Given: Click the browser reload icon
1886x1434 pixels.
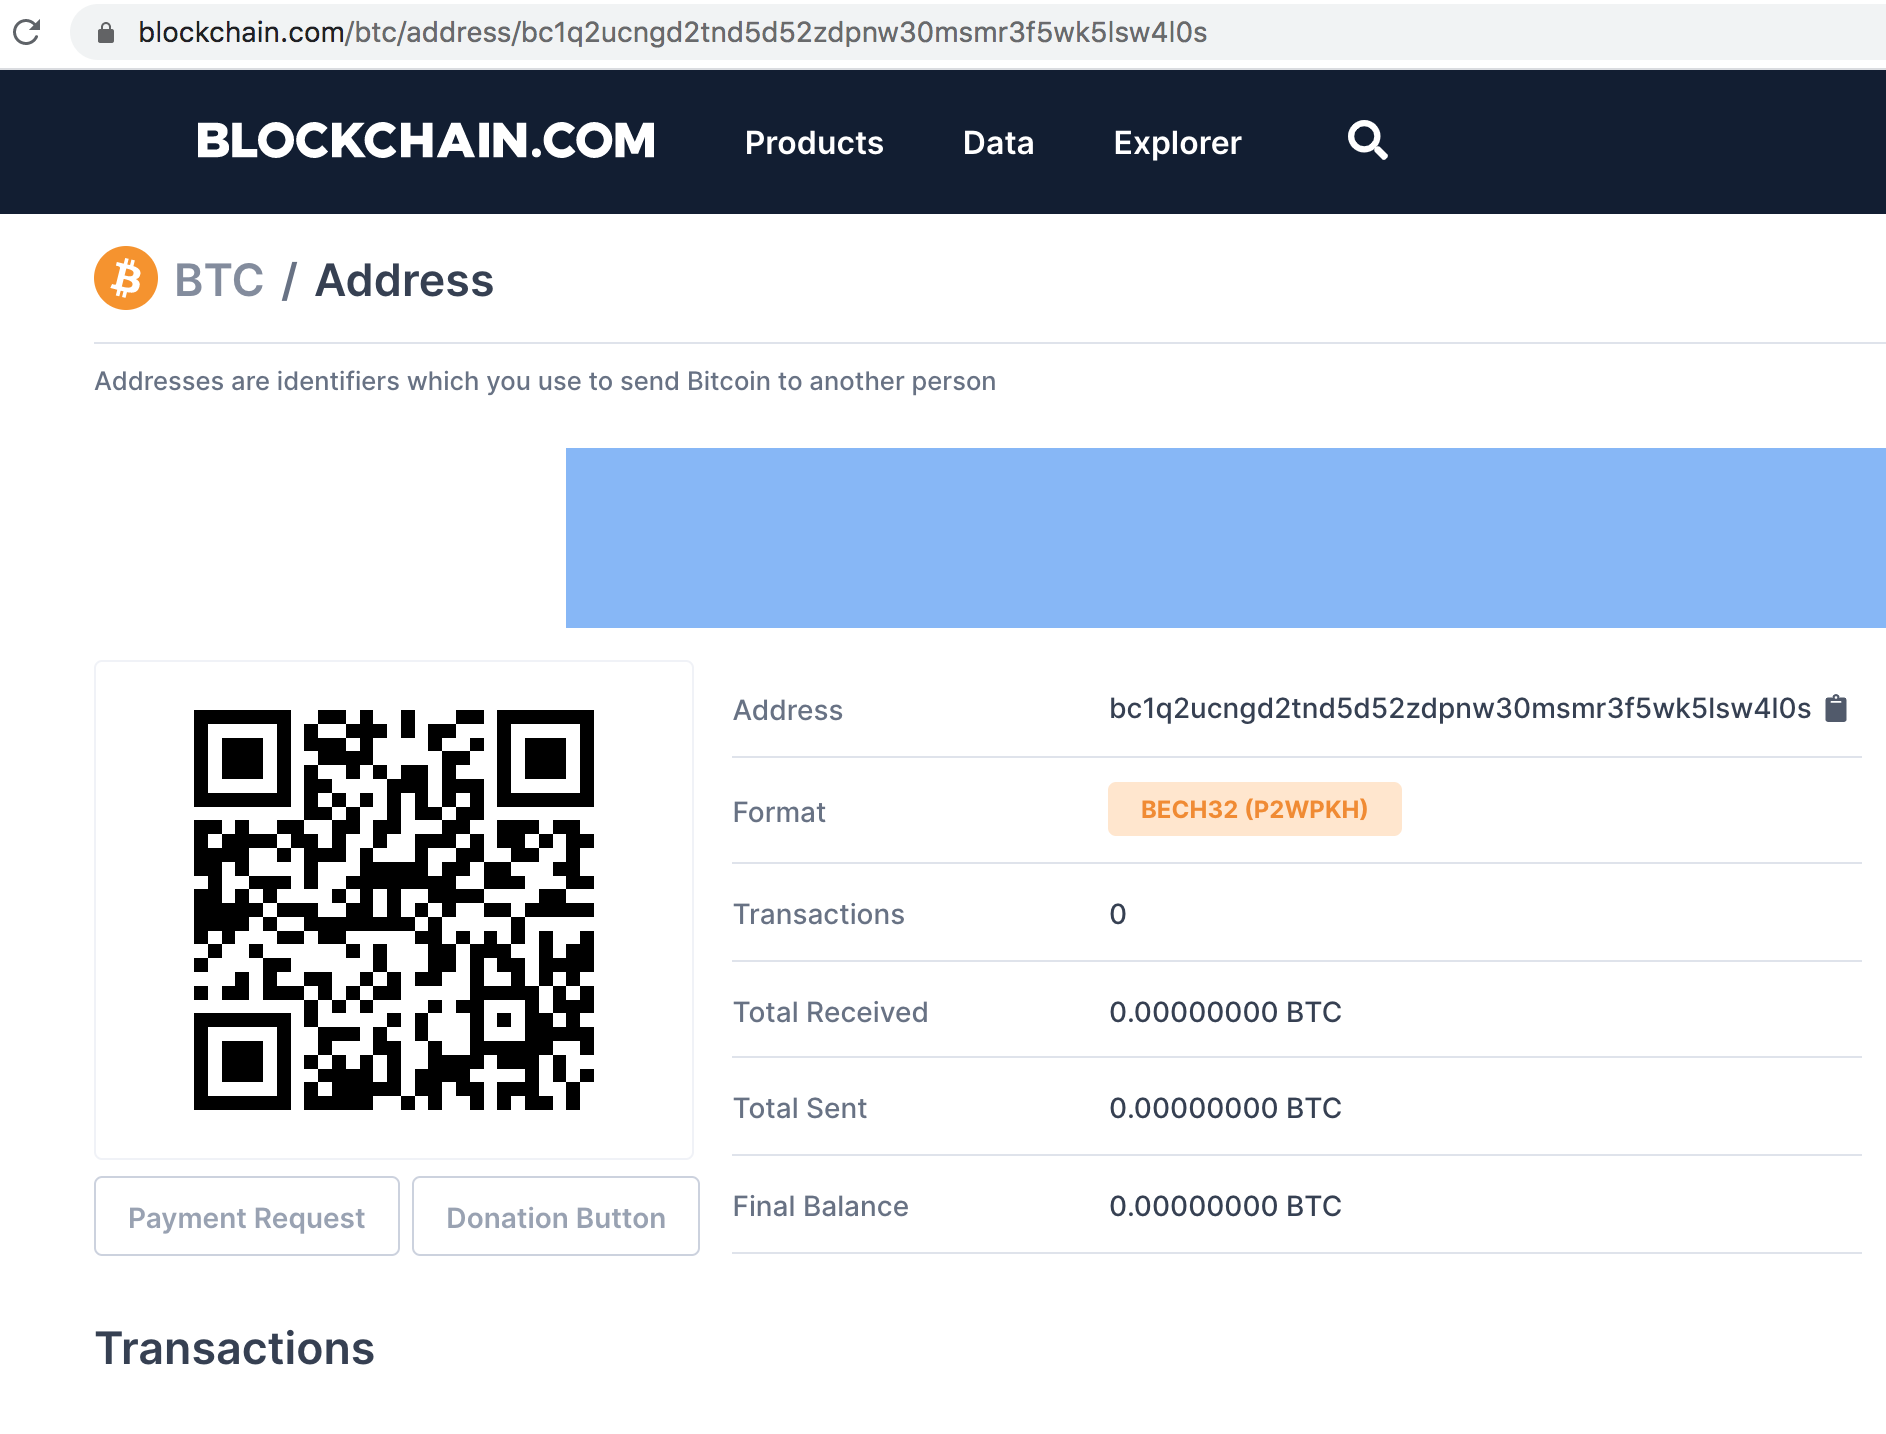Looking at the screenshot, I should click(x=27, y=32).
